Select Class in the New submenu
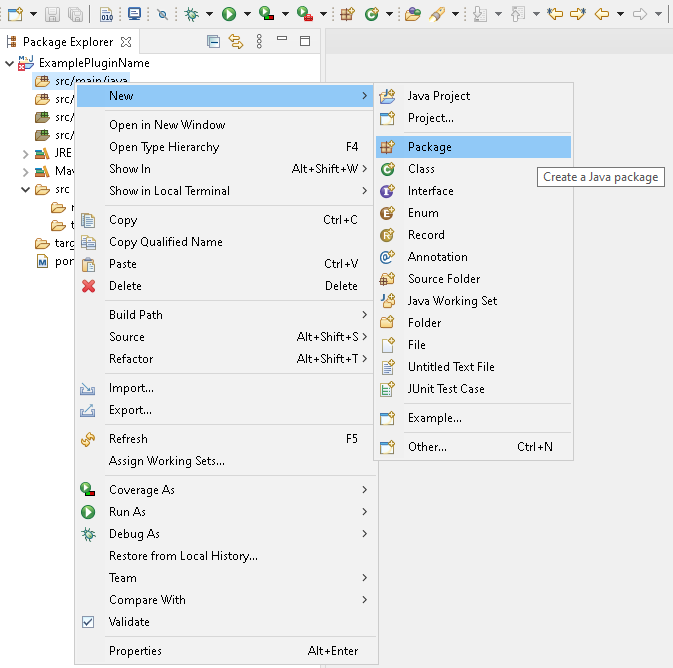 coord(473,169)
